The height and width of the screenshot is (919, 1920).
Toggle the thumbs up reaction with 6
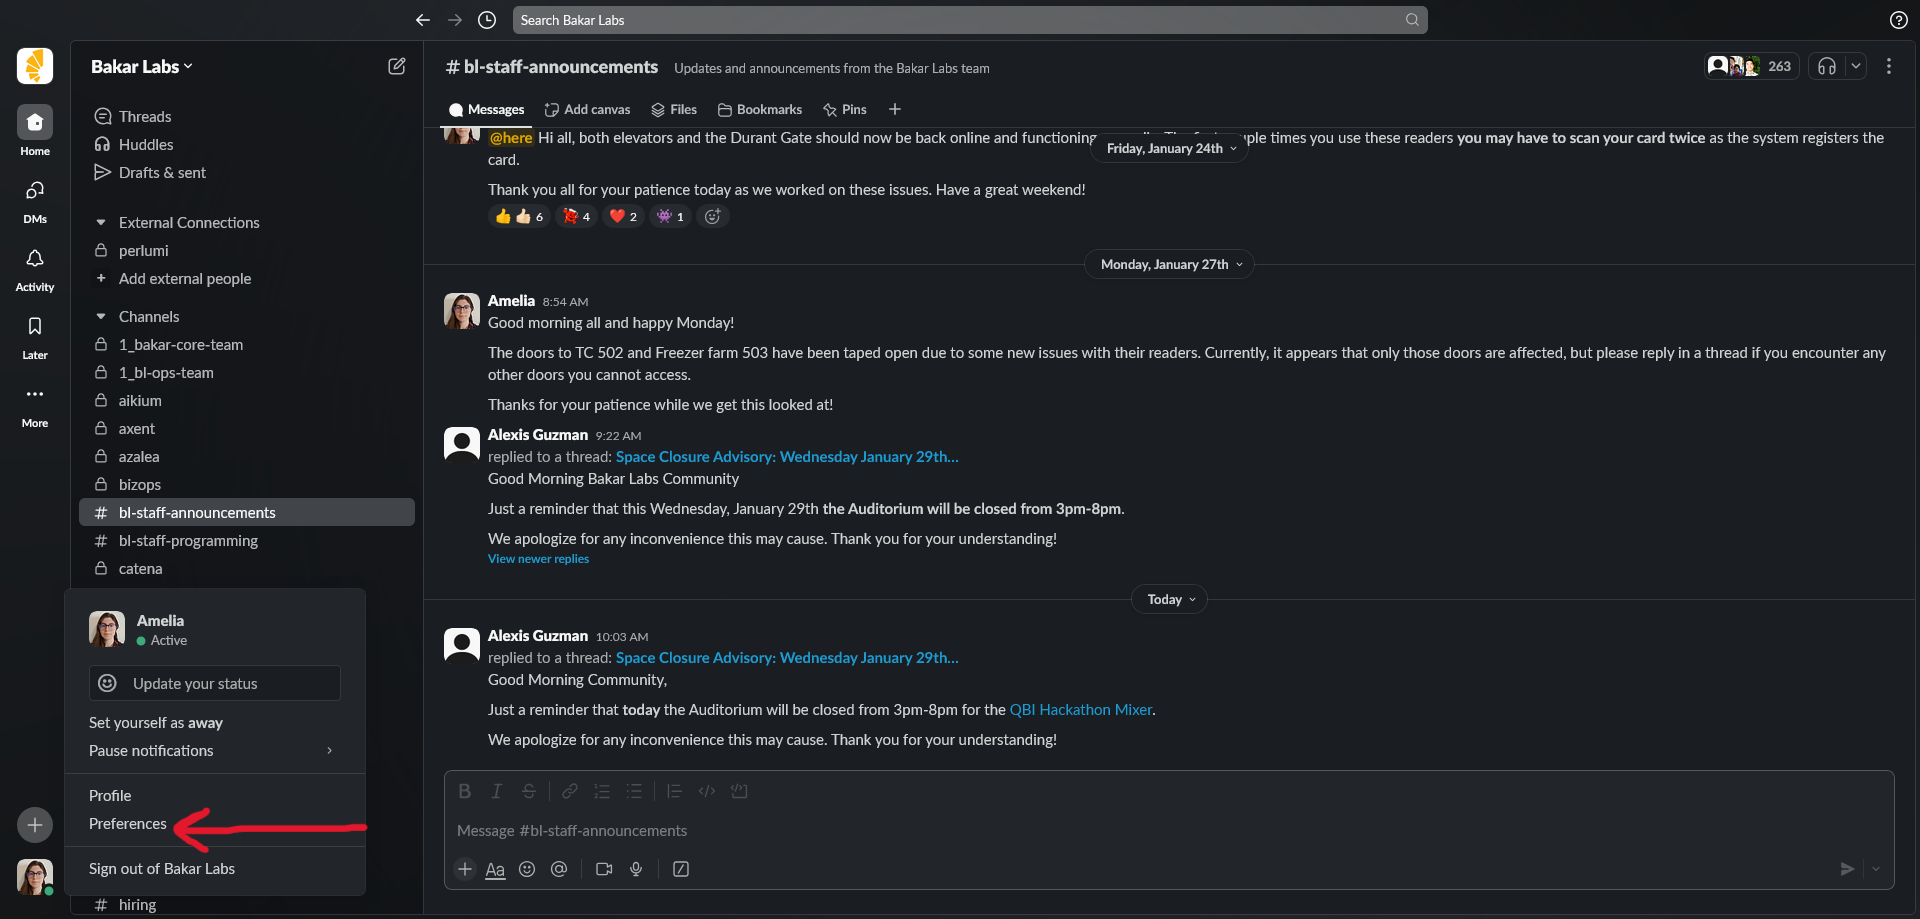[519, 216]
